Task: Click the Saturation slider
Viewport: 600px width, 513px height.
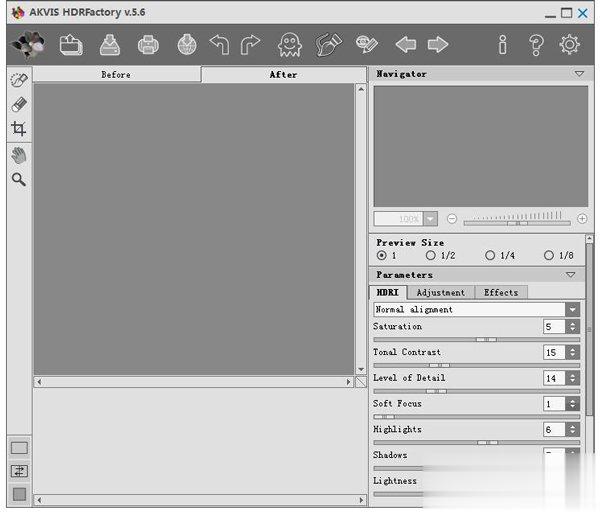Action: coord(476,339)
